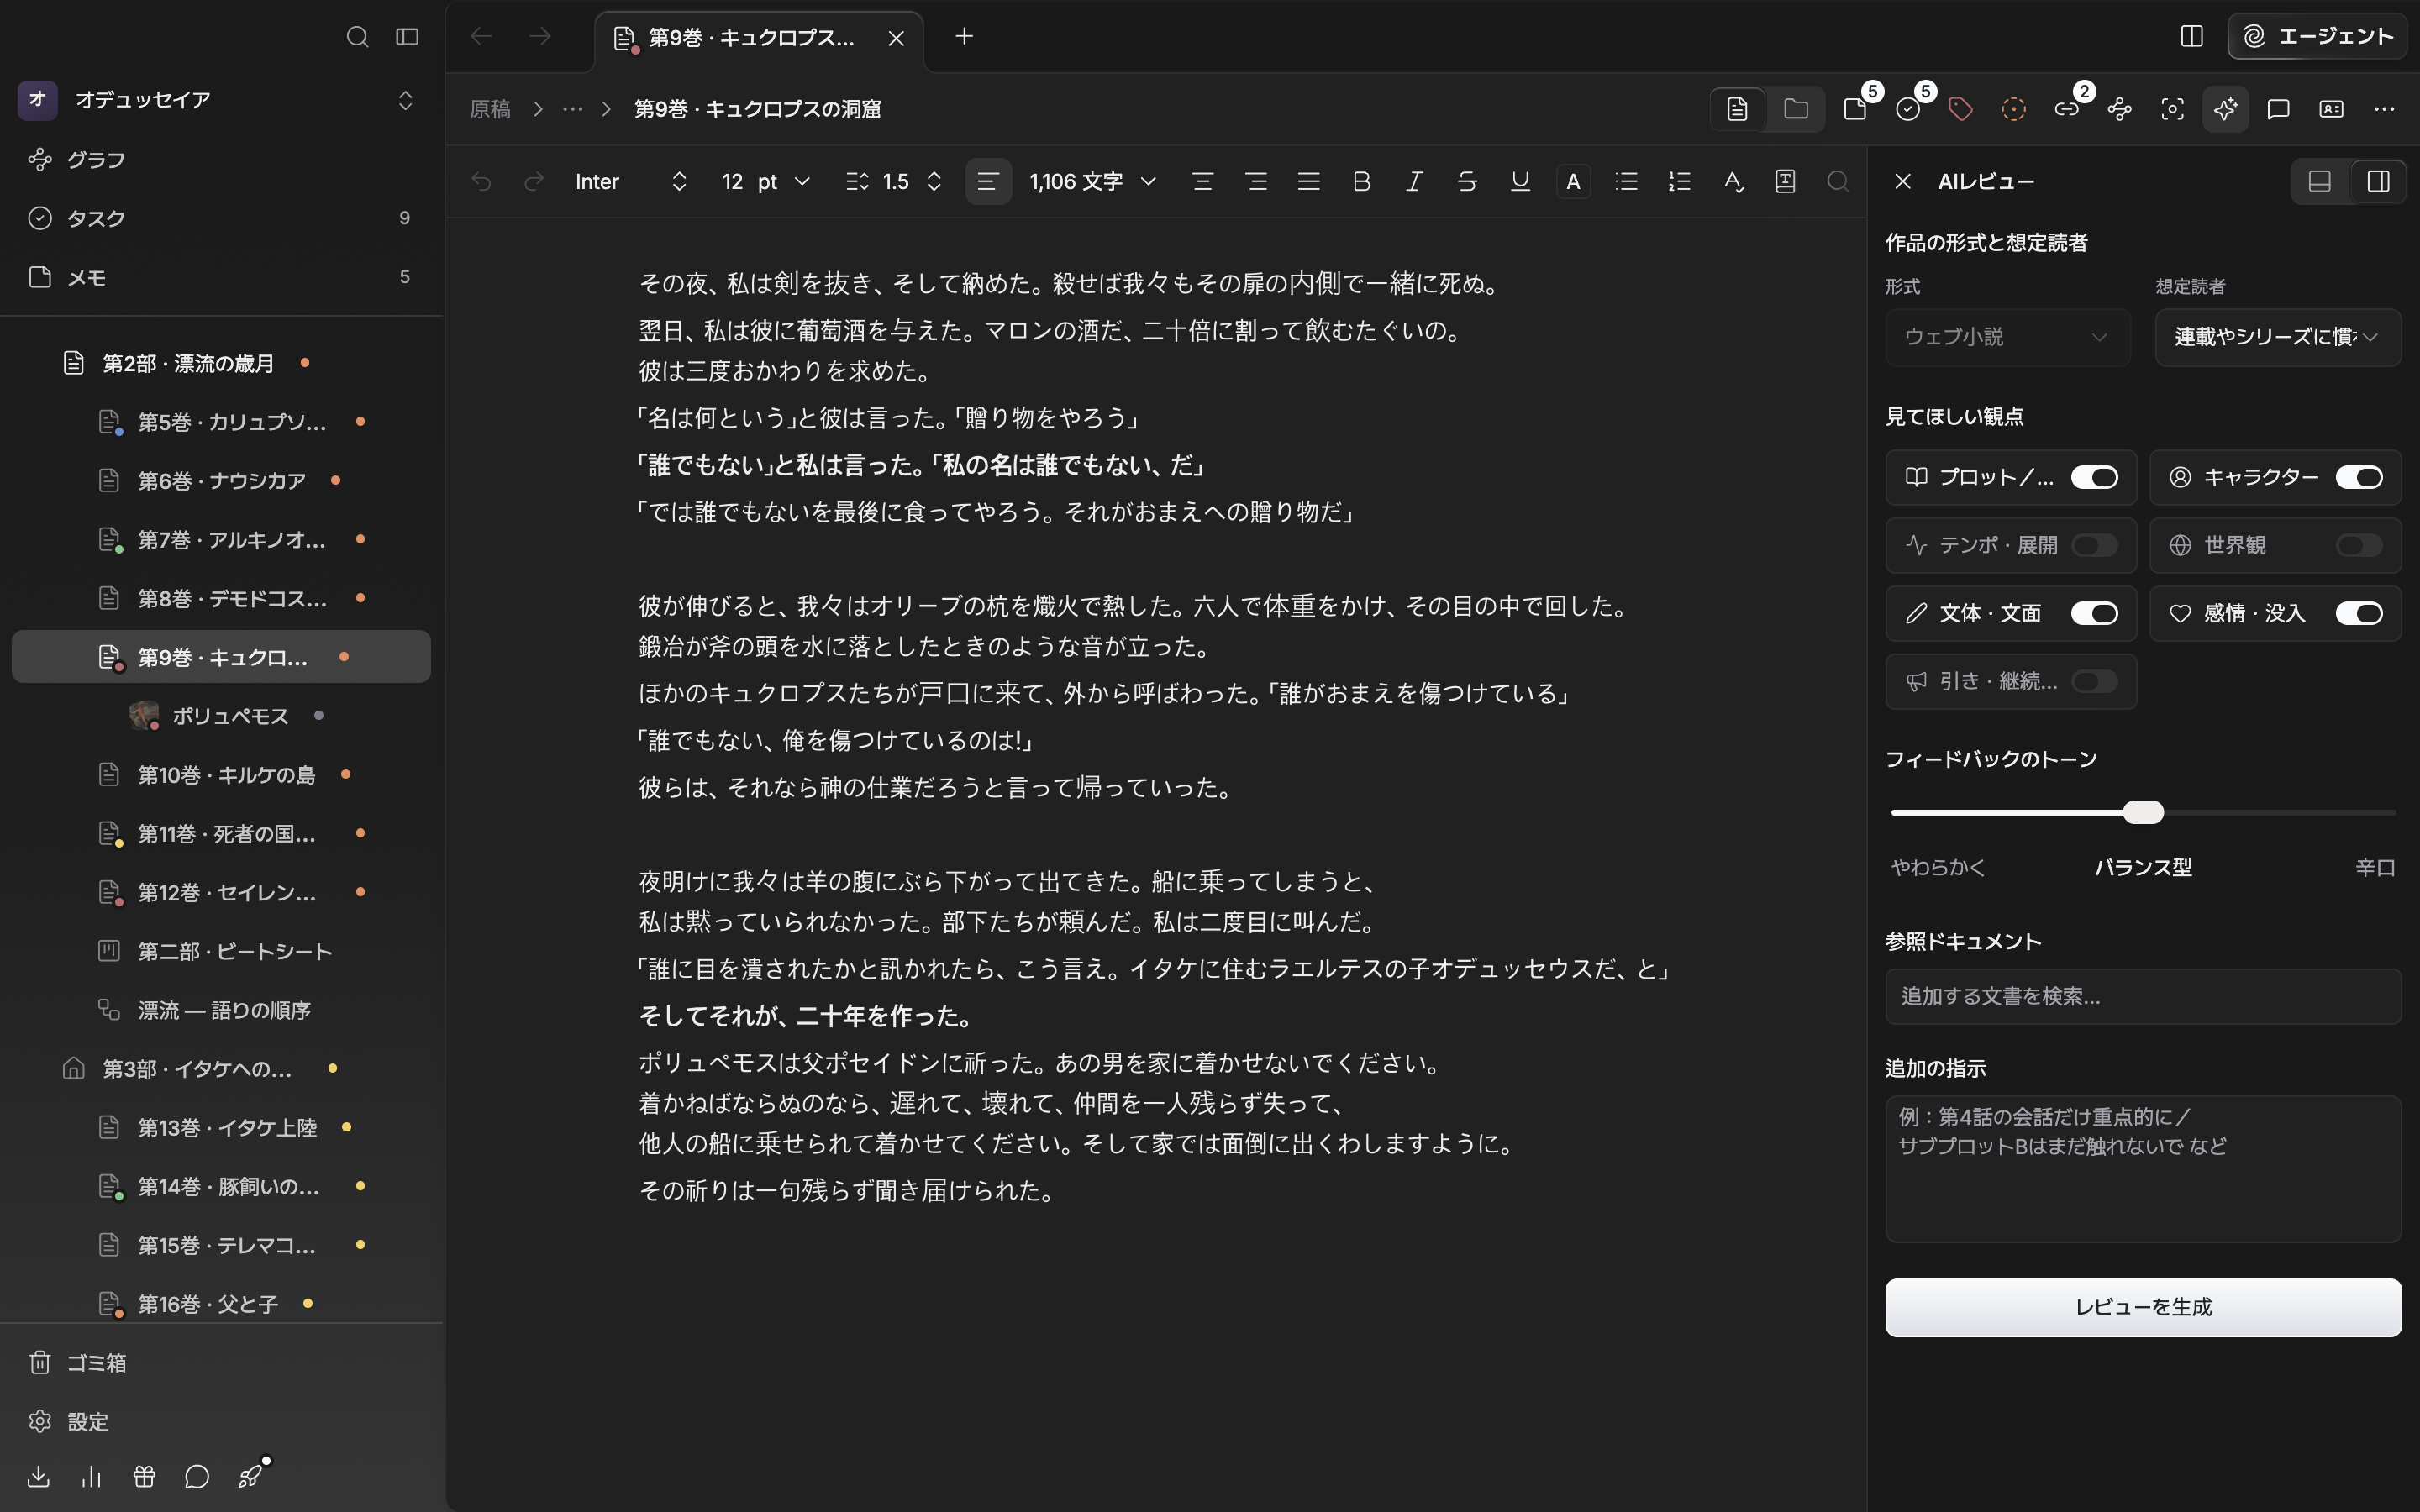This screenshot has width=2420, height=1512.
Task: Switch AI review panel to bottom layout
Action: click(2320, 181)
